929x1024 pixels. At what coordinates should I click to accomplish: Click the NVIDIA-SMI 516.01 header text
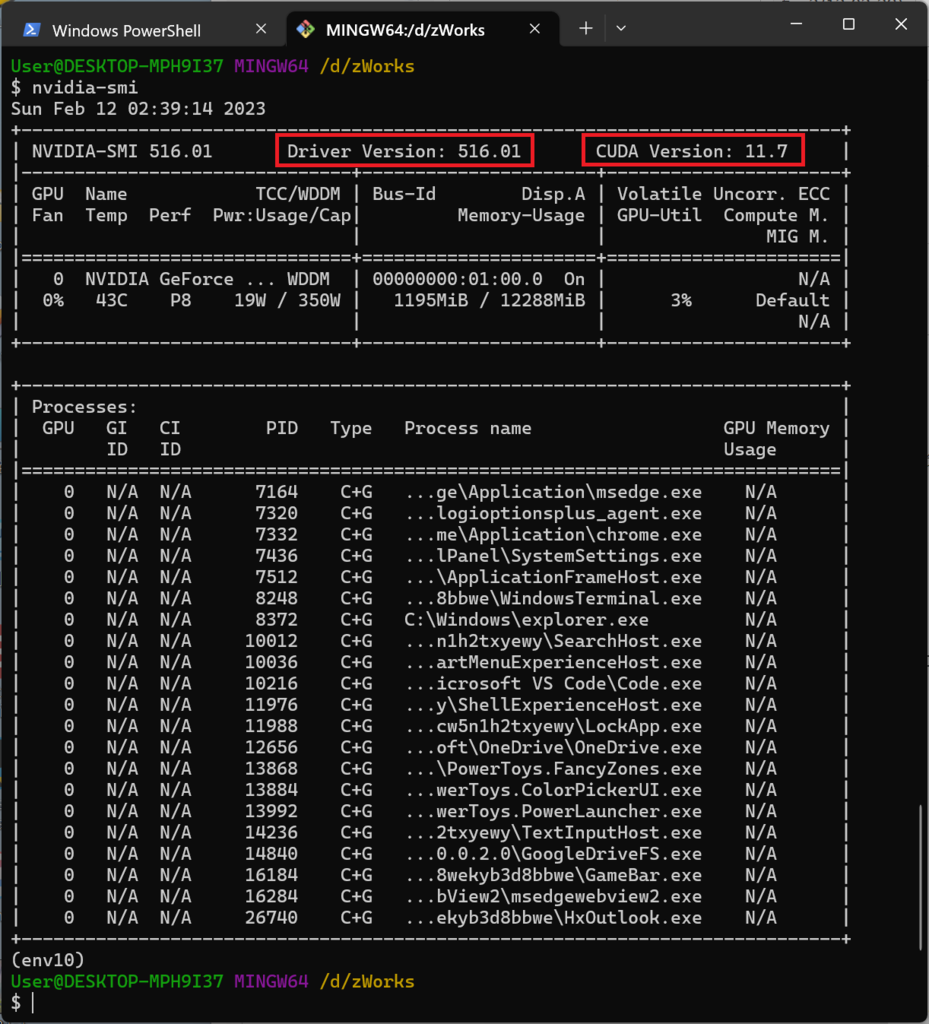coord(122,152)
